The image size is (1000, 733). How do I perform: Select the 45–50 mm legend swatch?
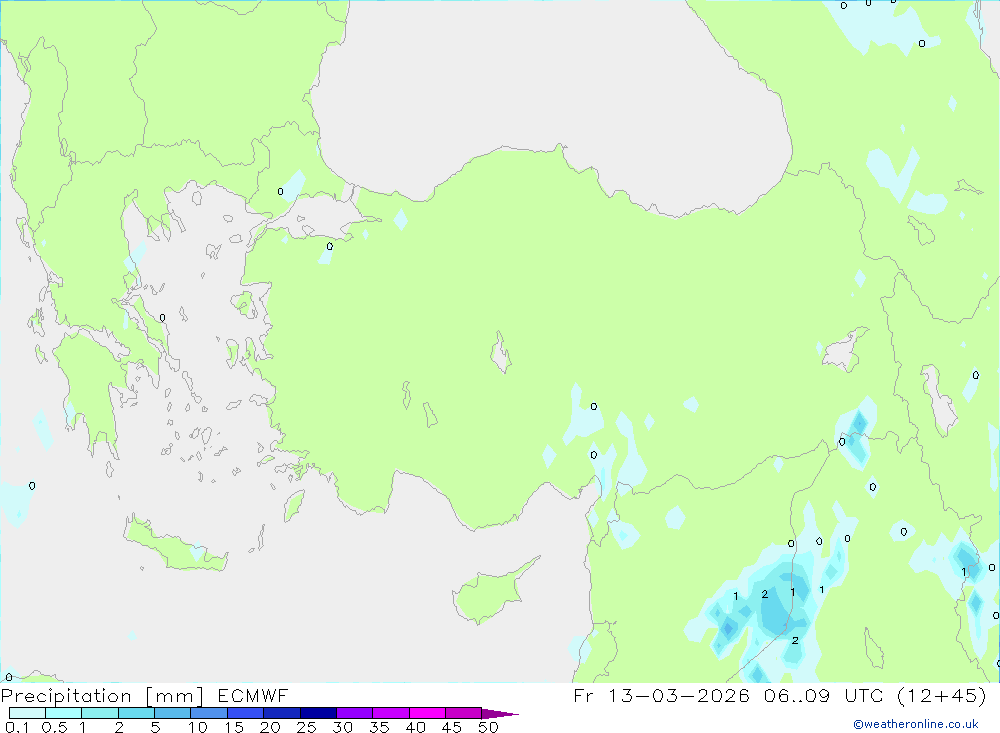(x=464, y=713)
